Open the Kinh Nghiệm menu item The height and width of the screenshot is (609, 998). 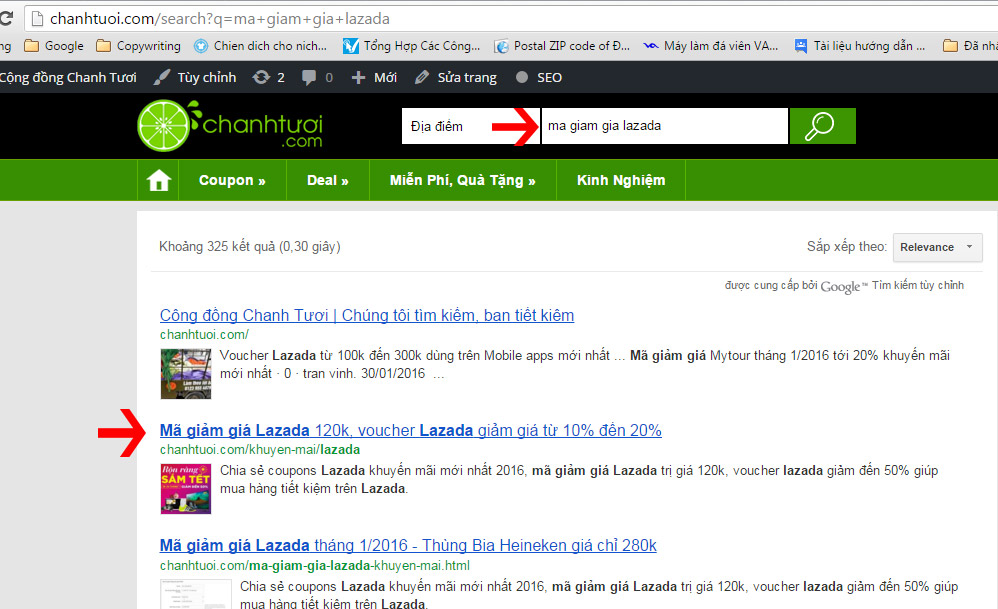click(x=620, y=180)
